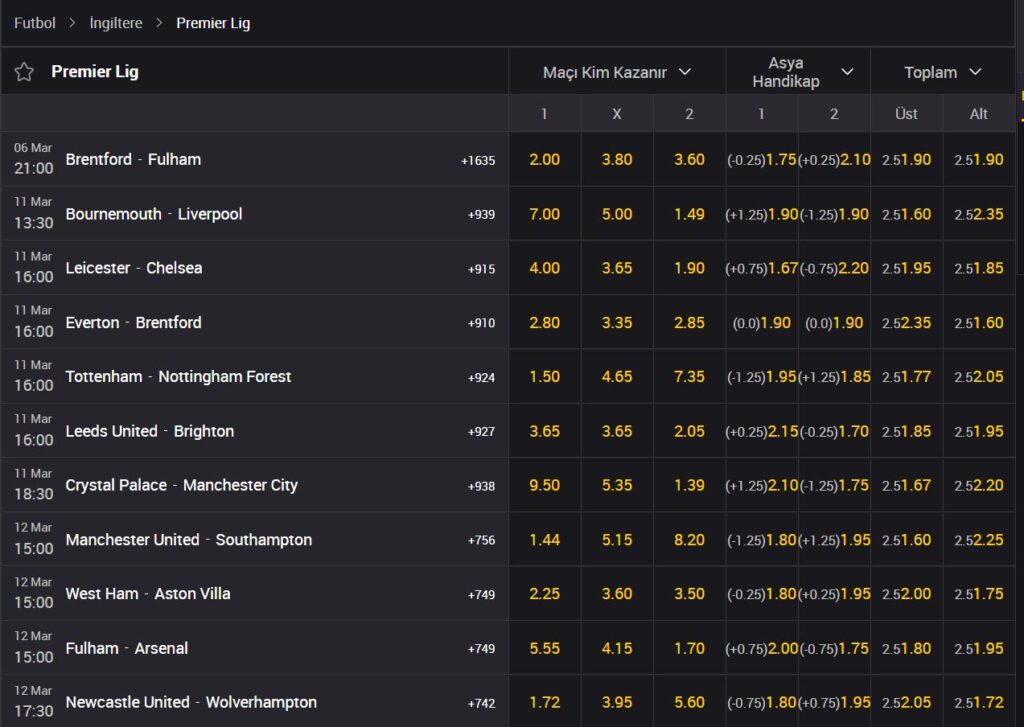Show +927 more markets for Leeds United - Brighton
The height and width of the screenshot is (727, 1024).
pyautogui.click(x=481, y=432)
